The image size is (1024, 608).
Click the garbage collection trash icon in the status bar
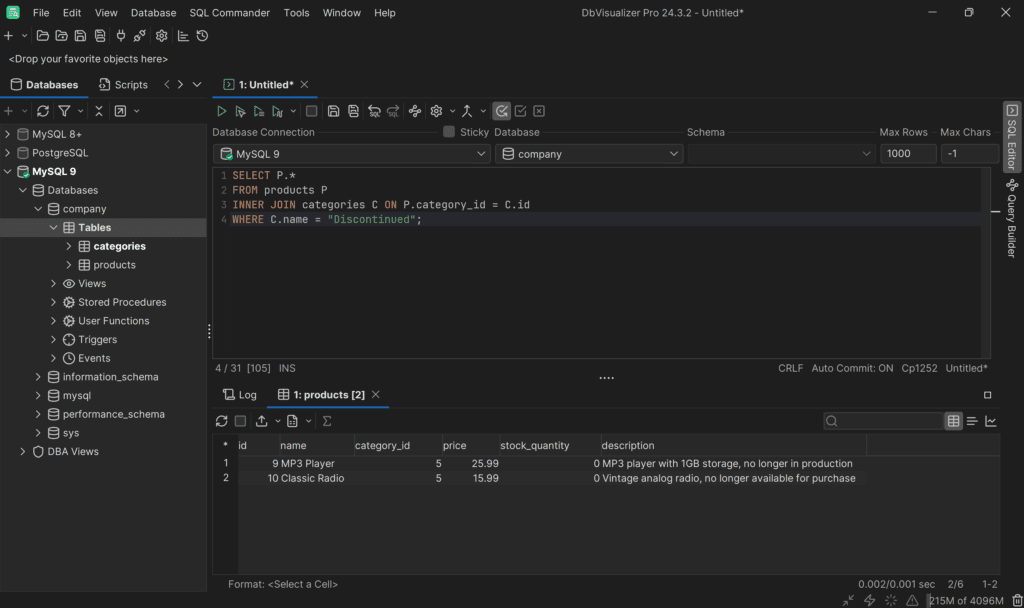pos(1017,601)
